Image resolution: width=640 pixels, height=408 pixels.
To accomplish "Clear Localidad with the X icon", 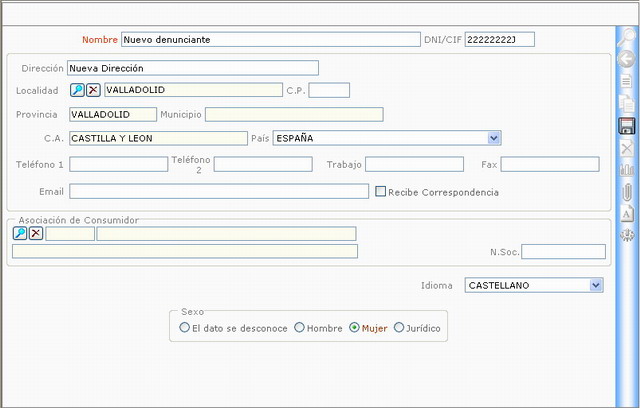I will tap(93, 90).
